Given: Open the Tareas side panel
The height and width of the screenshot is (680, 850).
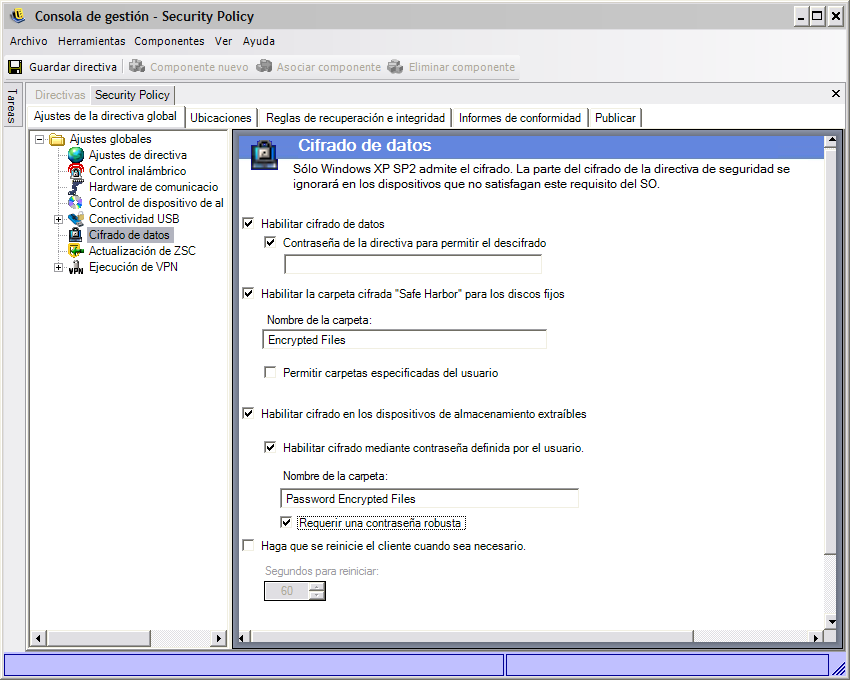Looking at the screenshot, I should pos(11,105).
